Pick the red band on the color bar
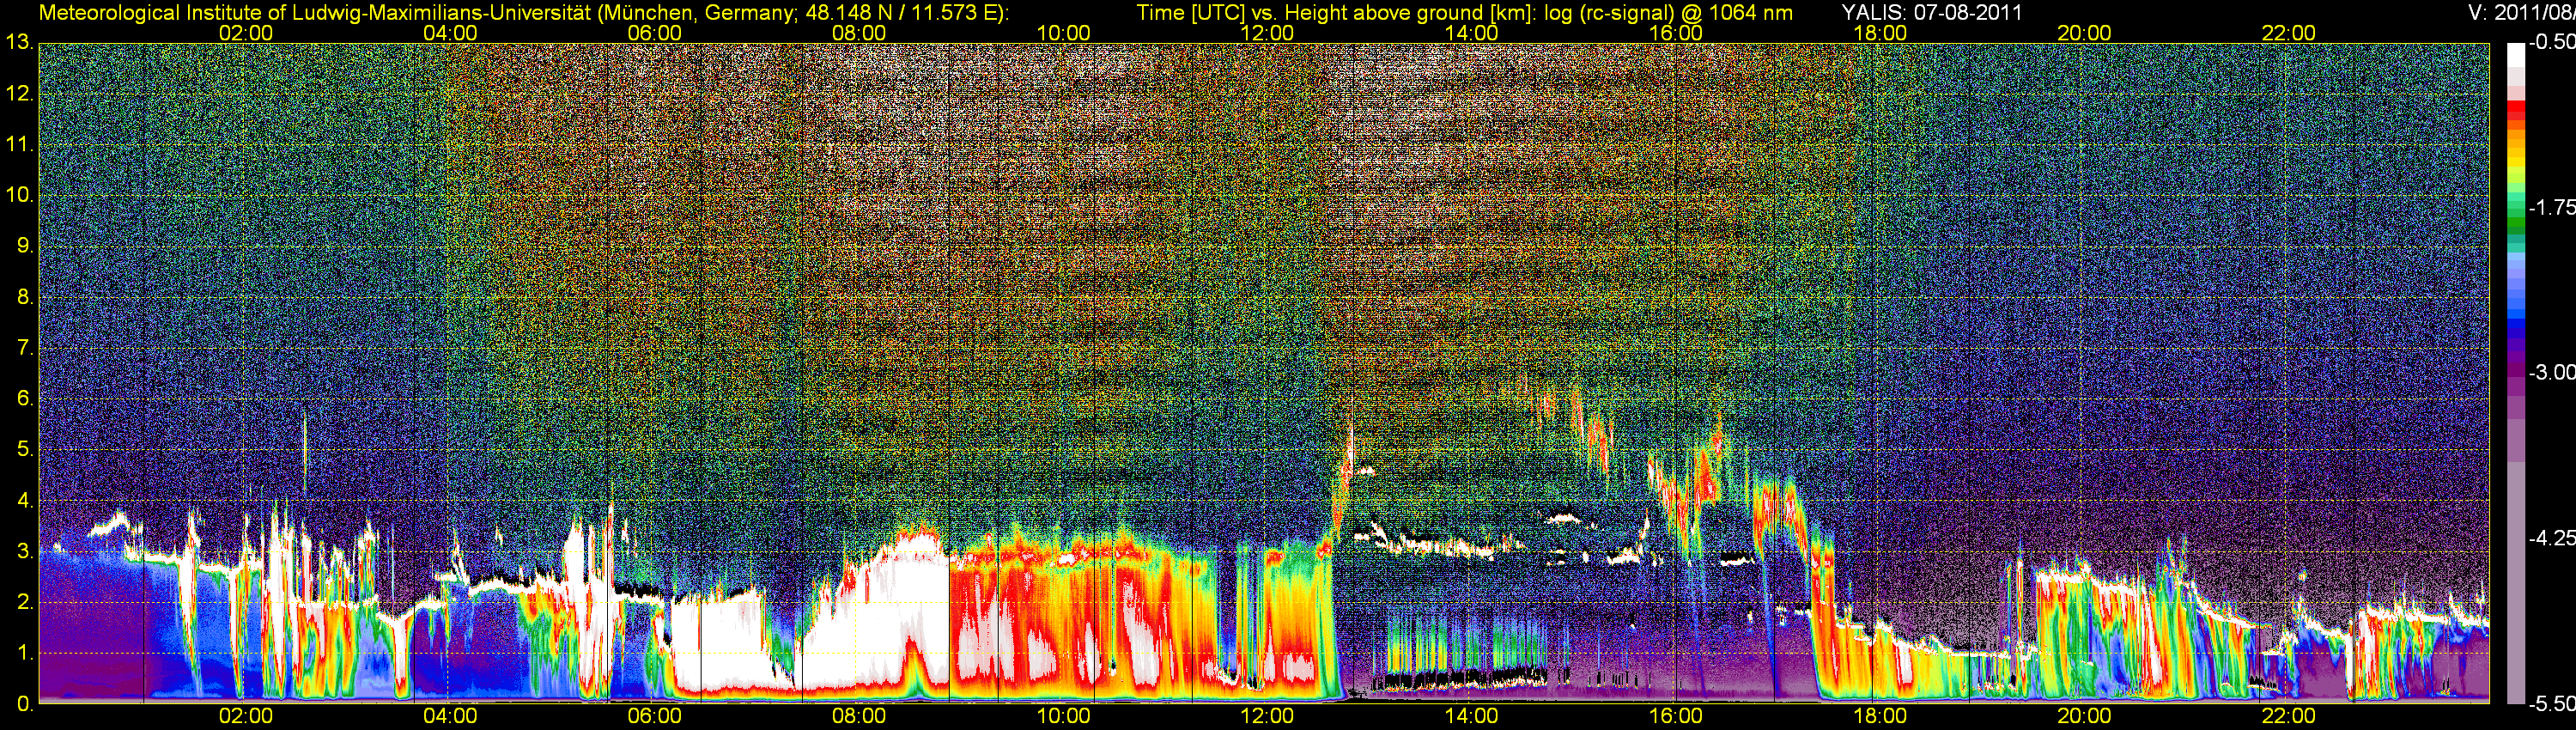The height and width of the screenshot is (730, 2576). 2515,110
